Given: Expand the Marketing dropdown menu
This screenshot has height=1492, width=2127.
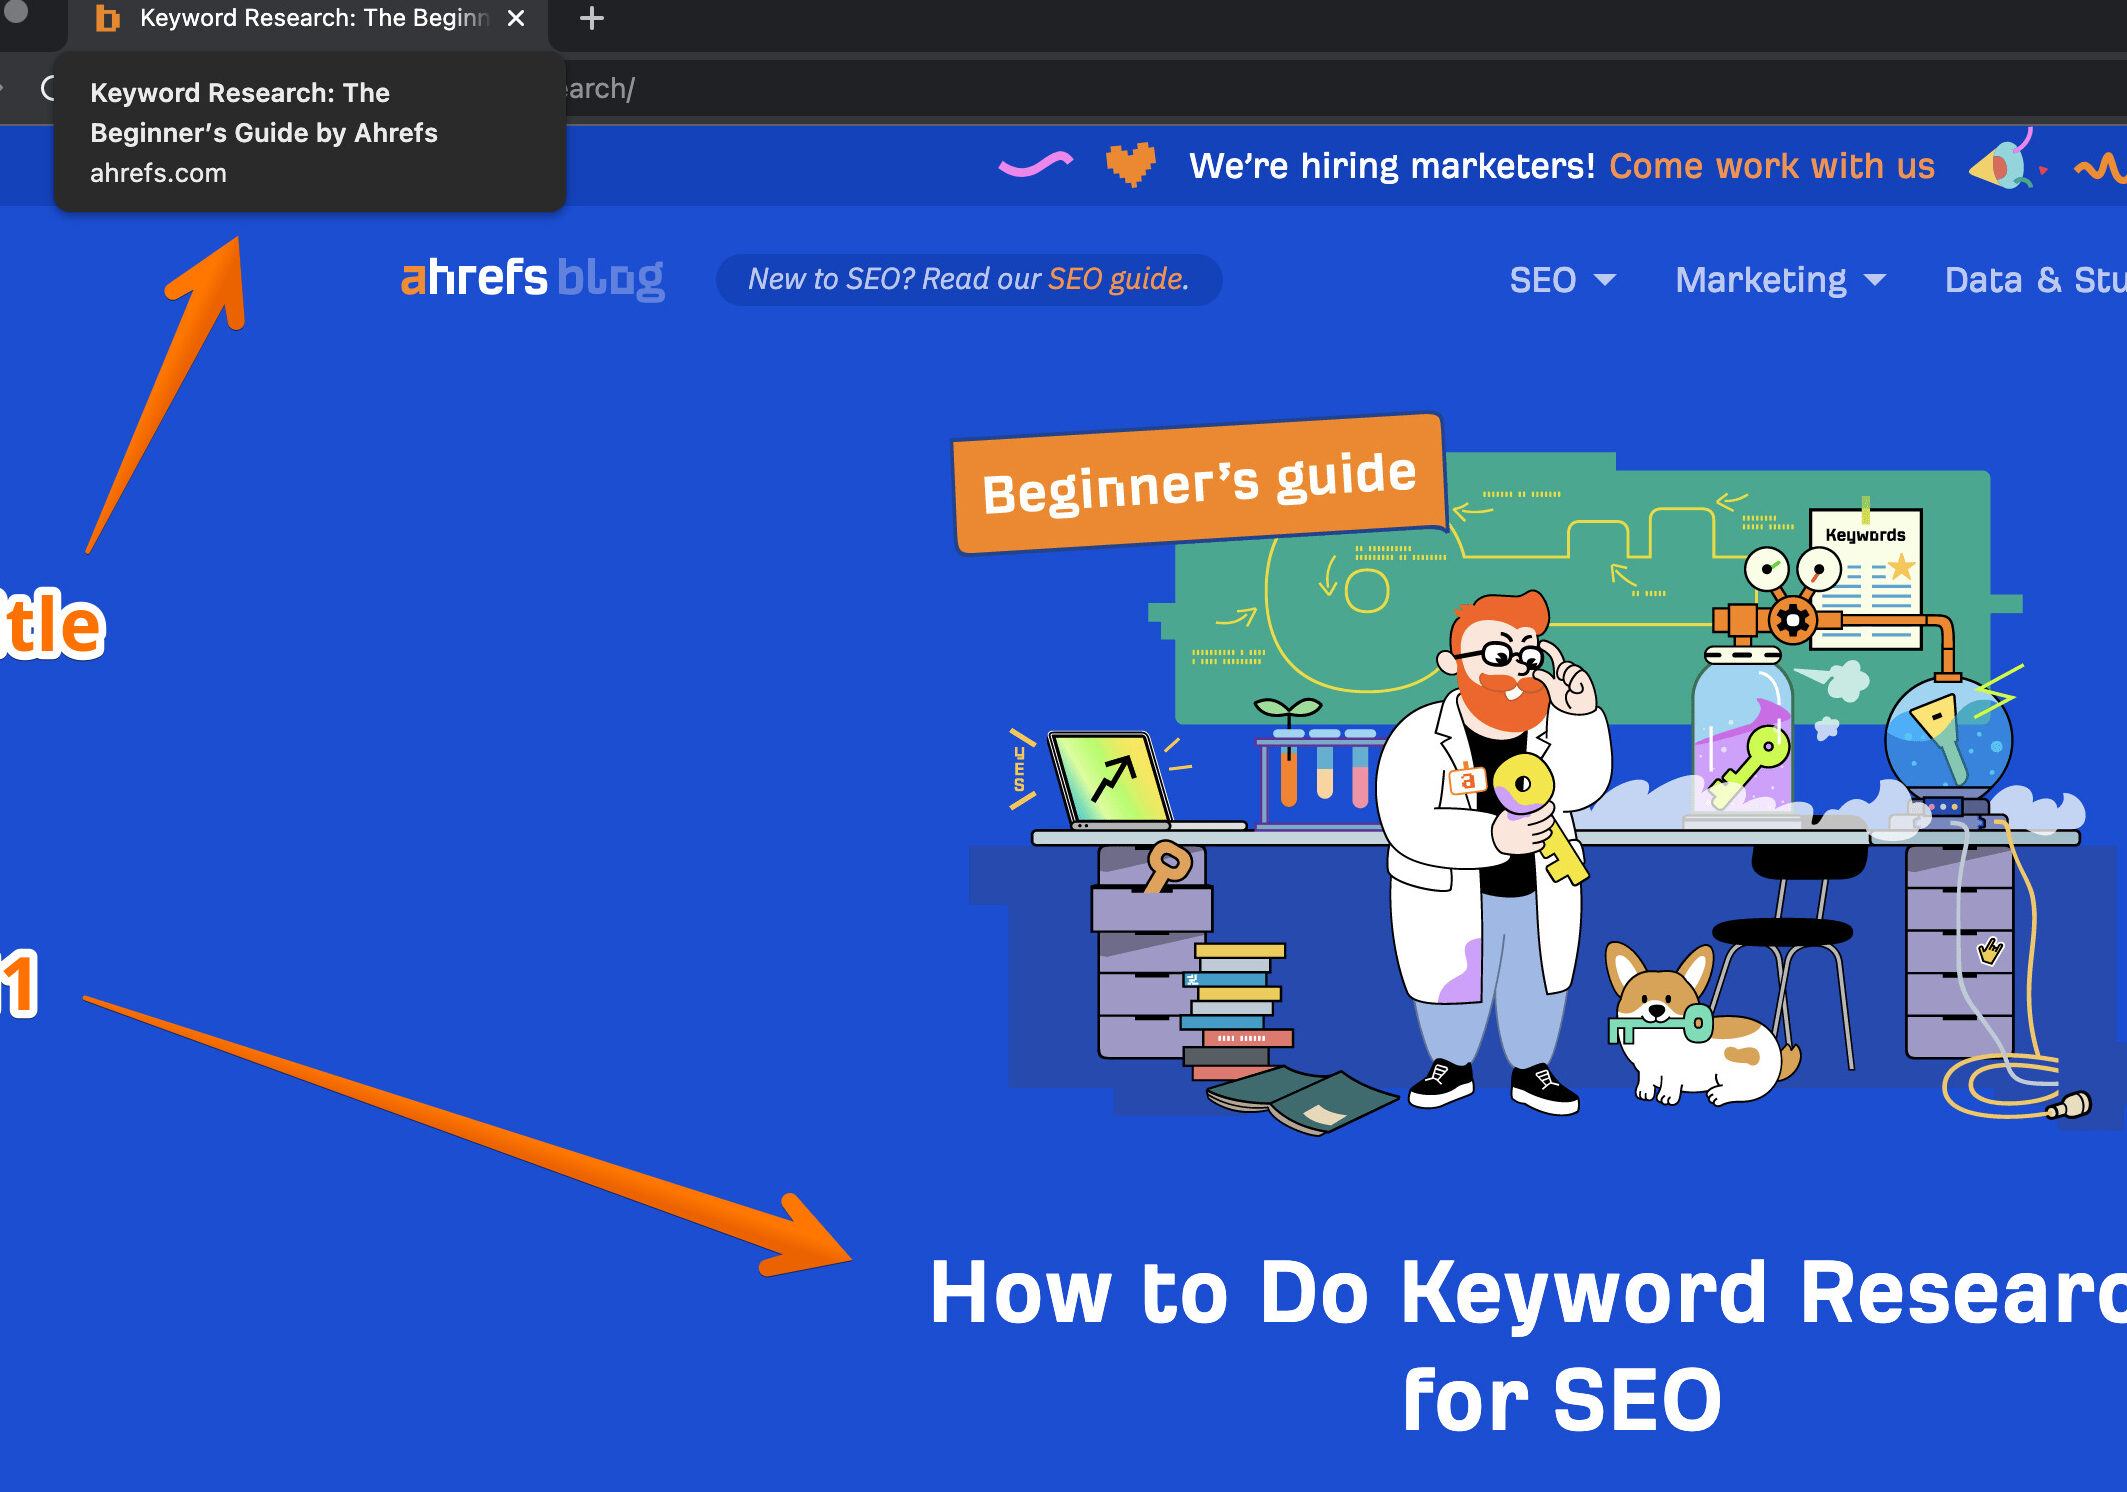Looking at the screenshot, I should (x=1761, y=280).
